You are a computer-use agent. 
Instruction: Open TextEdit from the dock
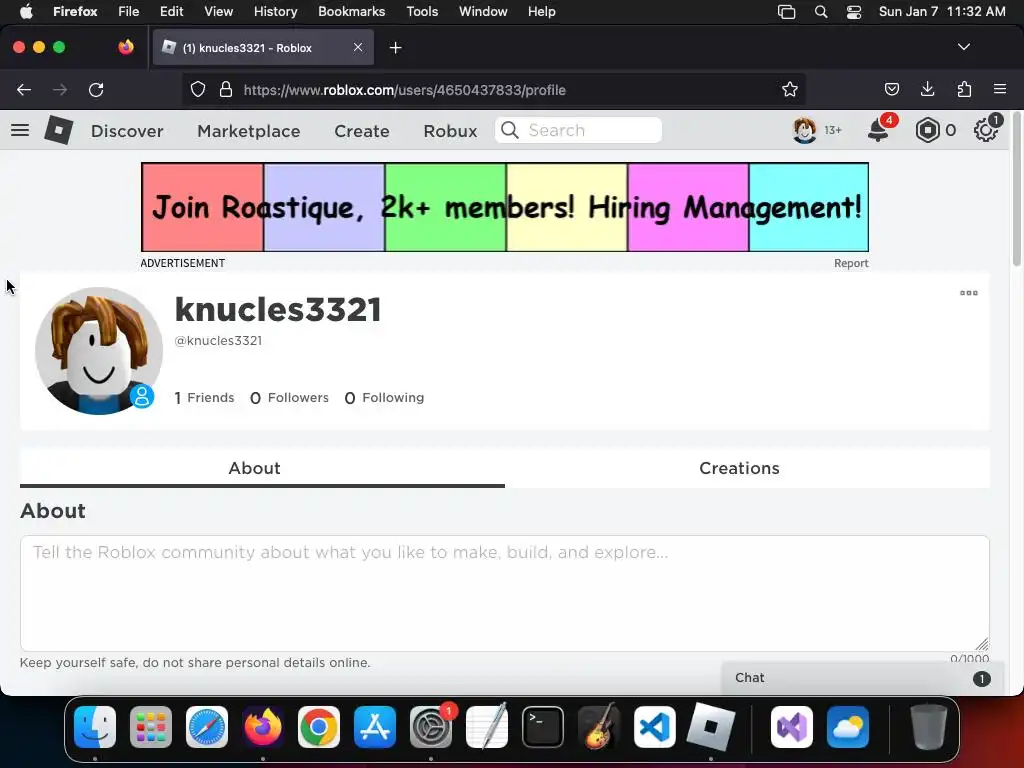487,727
